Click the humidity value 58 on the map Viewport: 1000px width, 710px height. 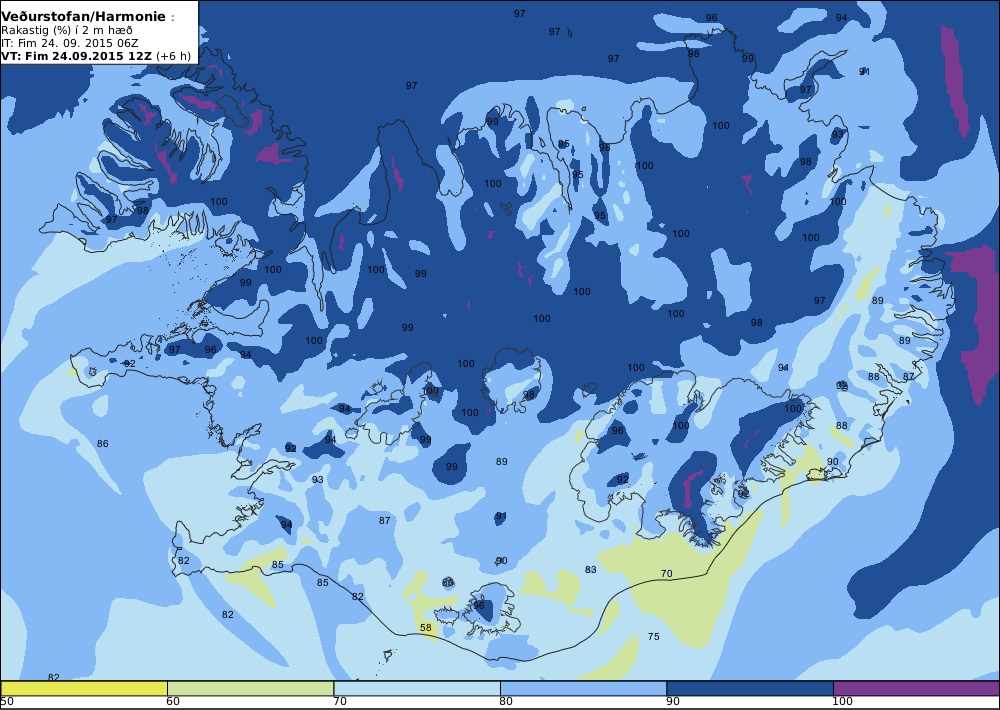pos(426,628)
